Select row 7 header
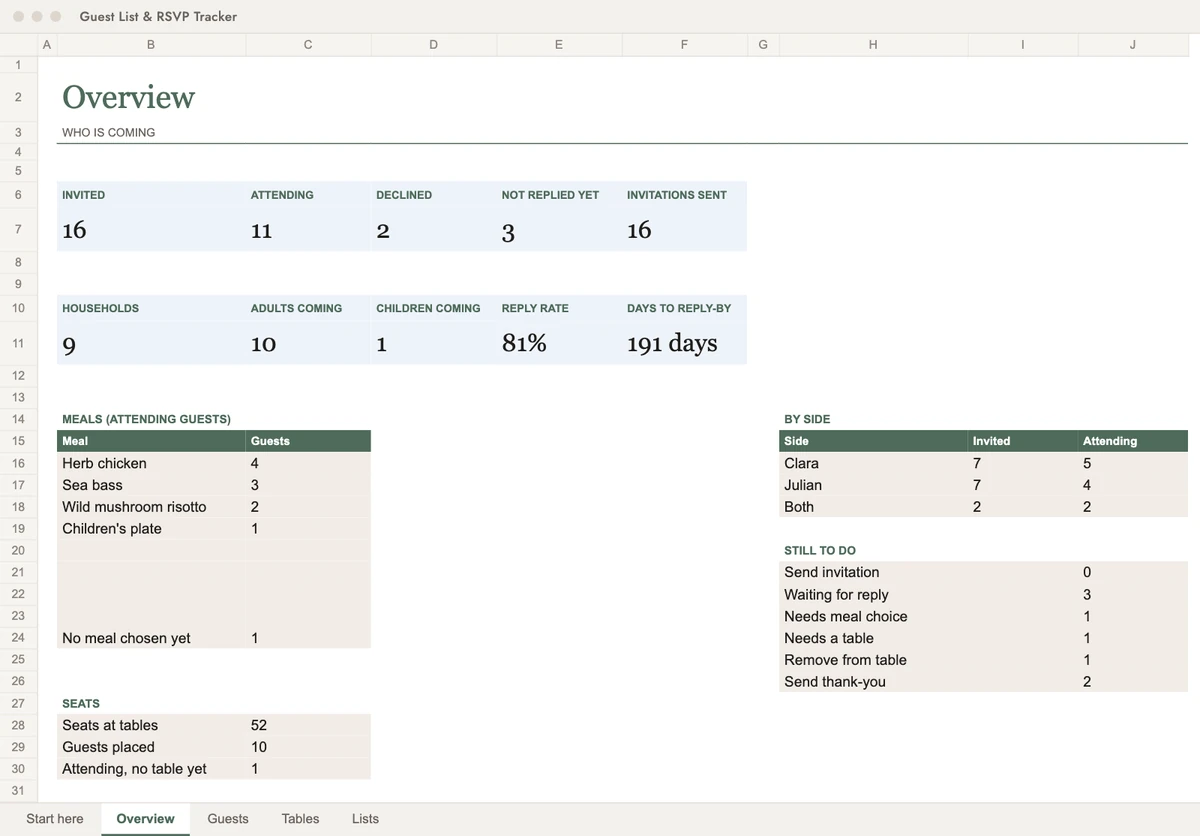 (18, 229)
